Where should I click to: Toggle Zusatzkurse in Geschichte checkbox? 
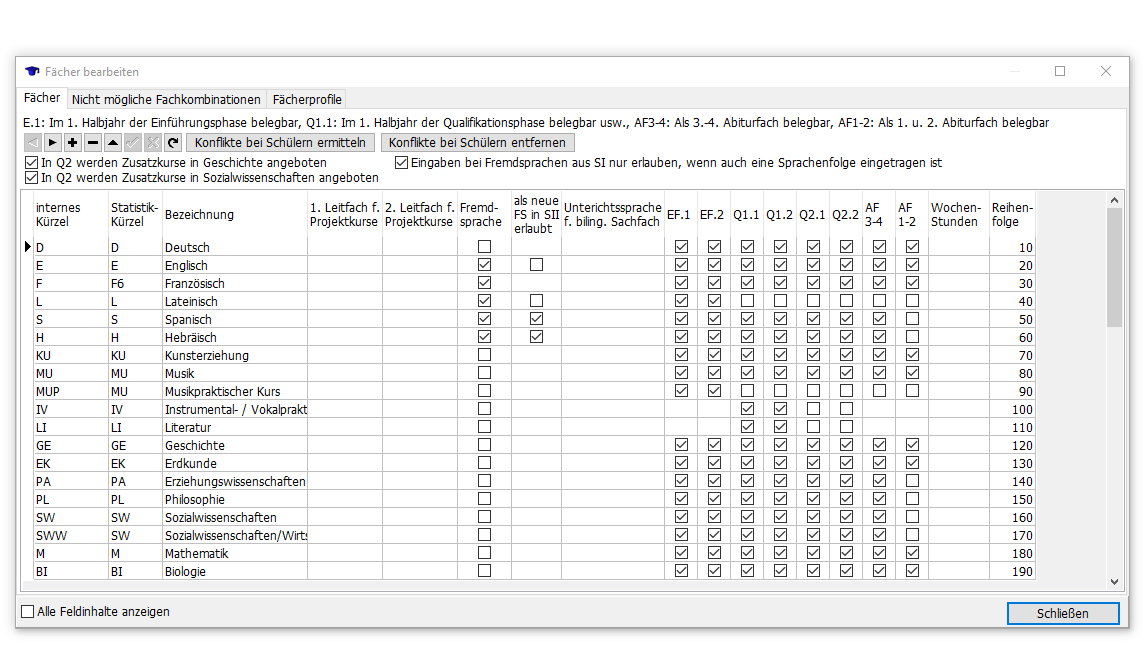pos(31,163)
